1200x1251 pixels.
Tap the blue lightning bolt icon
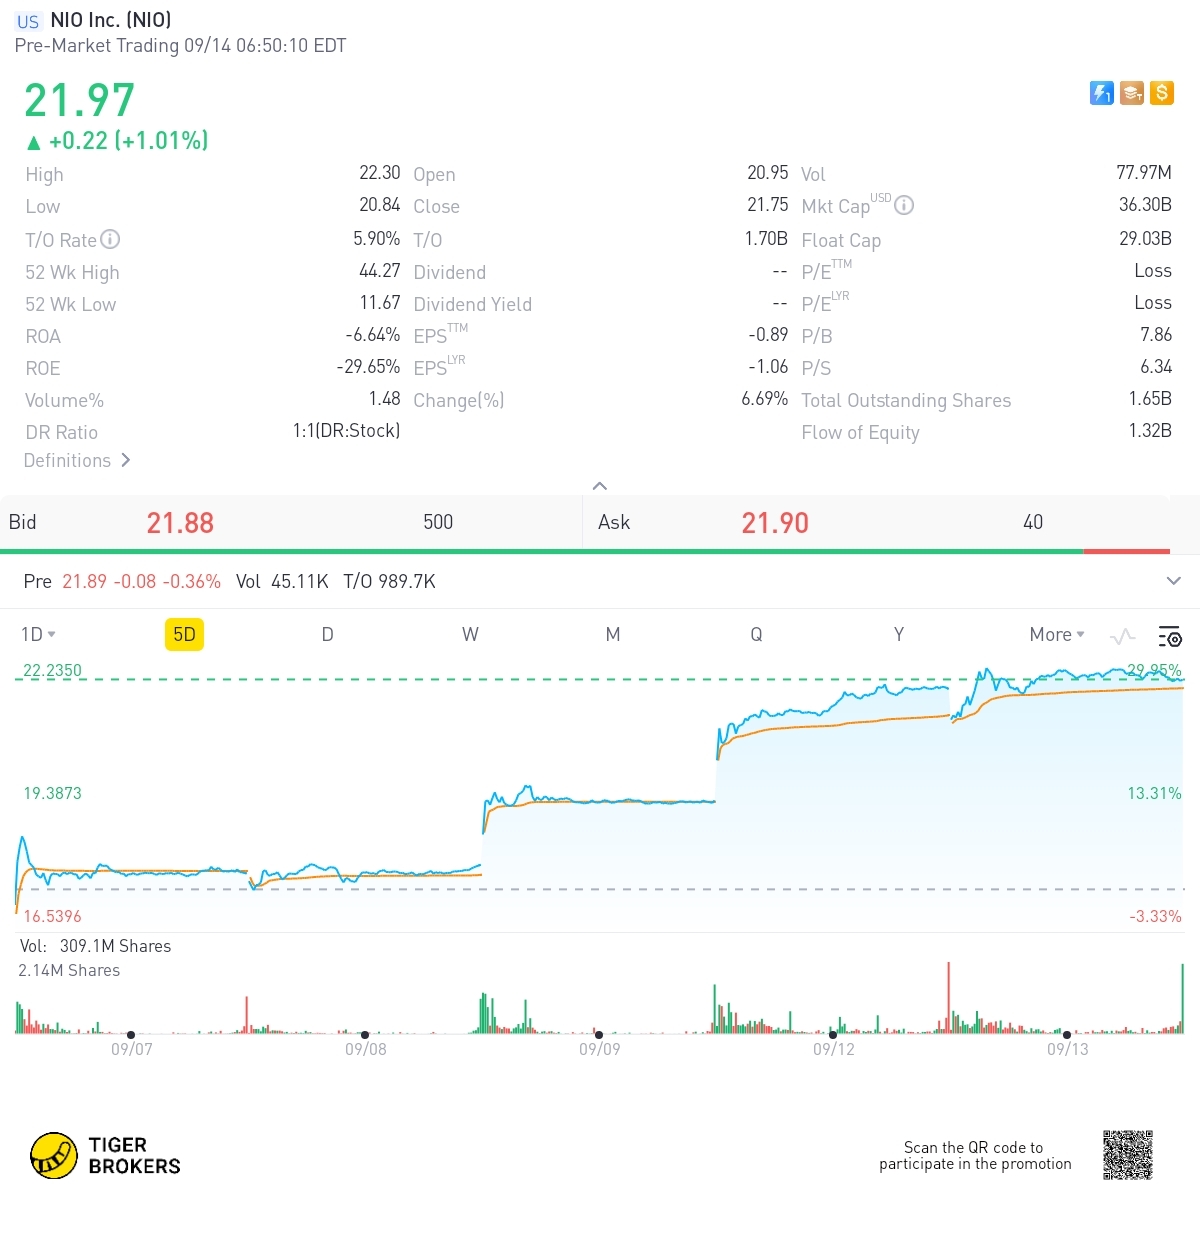click(x=1101, y=93)
